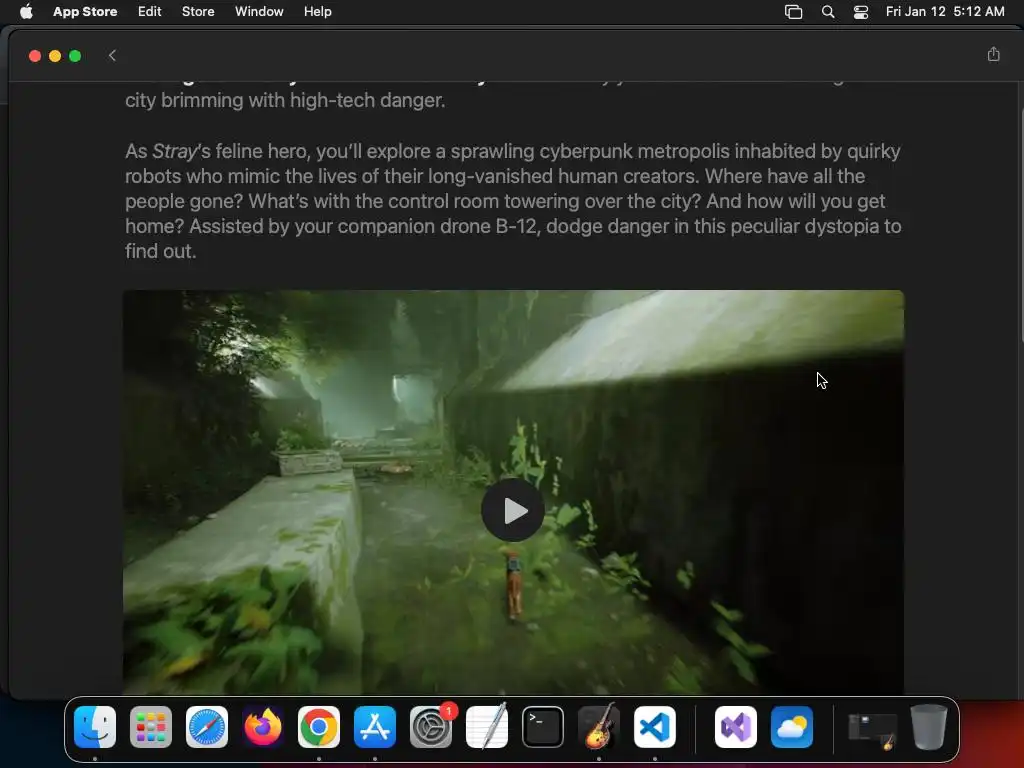Viewport: 1024px width, 768px height.
Task: Open the Edit menu
Action: pyautogui.click(x=149, y=11)
